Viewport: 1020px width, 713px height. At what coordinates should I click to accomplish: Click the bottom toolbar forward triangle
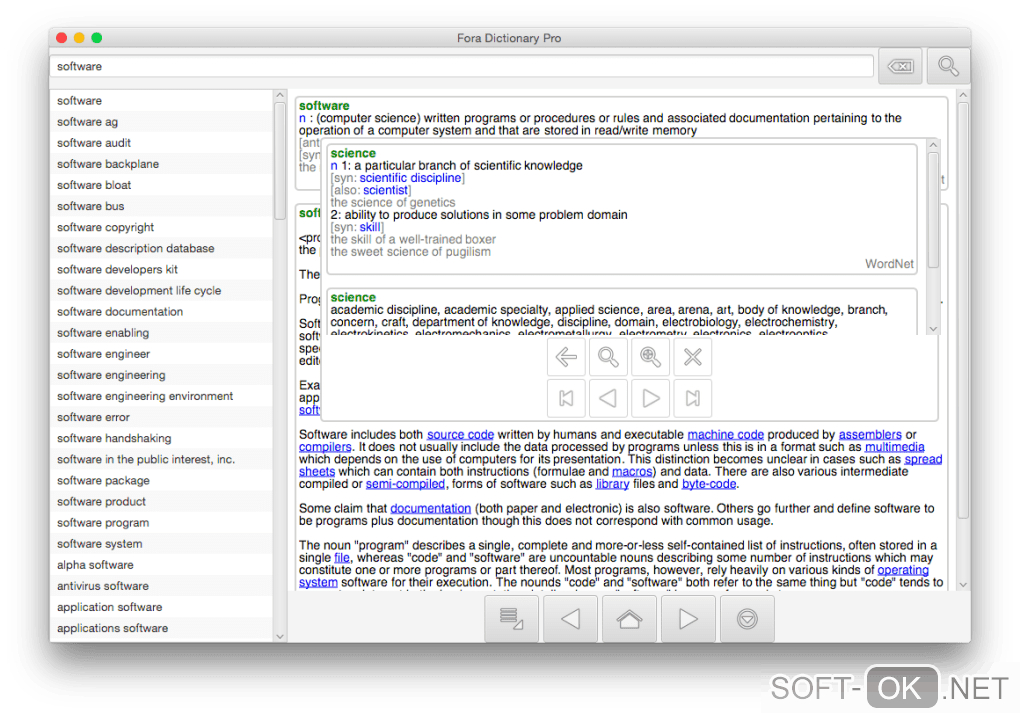point(688,619)
